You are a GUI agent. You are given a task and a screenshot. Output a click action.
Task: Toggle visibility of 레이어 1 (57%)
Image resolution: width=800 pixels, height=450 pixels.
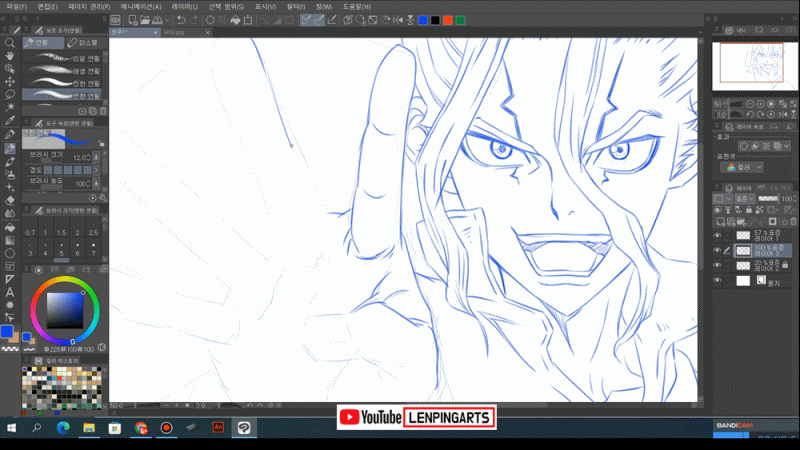(717, 236)
